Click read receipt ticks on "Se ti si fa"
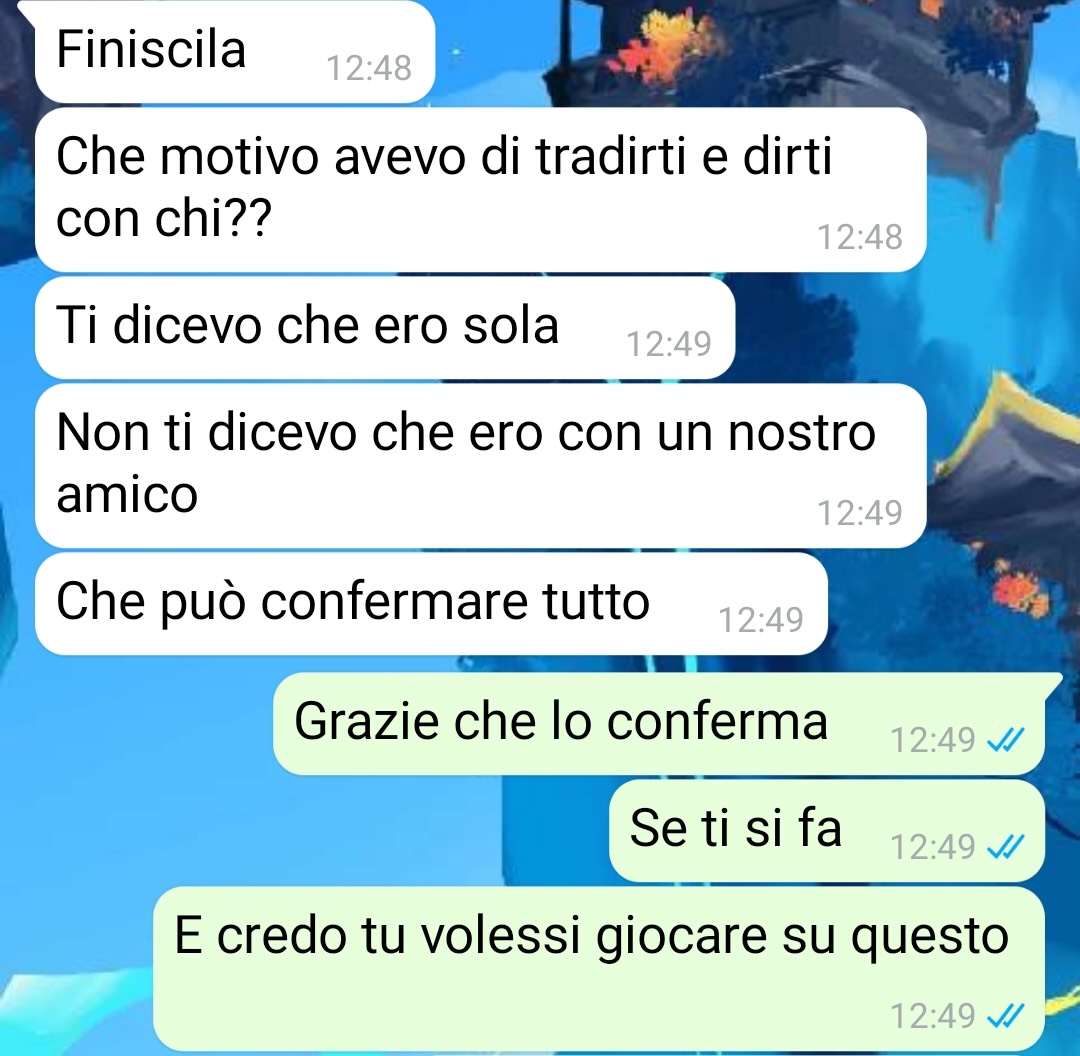Screen dimensions: 1080x1056 (x=1006, y=847)
